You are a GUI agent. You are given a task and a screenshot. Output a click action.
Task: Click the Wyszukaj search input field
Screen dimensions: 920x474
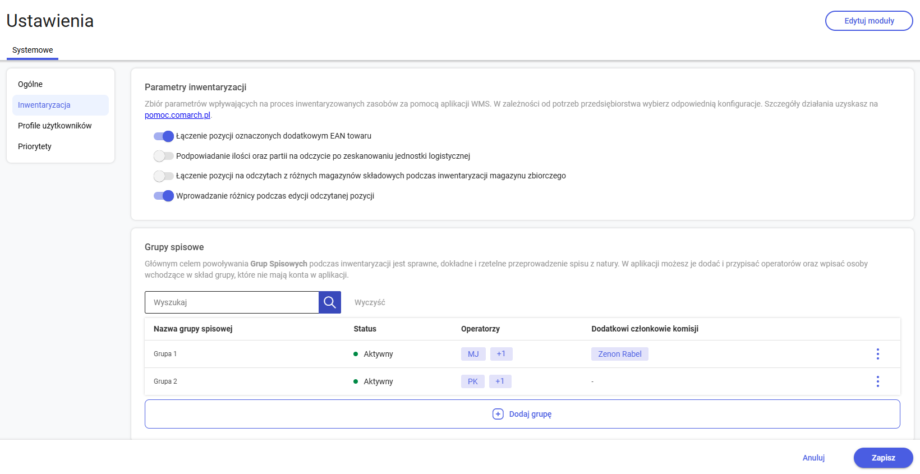pyautogui.click(x=230, y=302)
